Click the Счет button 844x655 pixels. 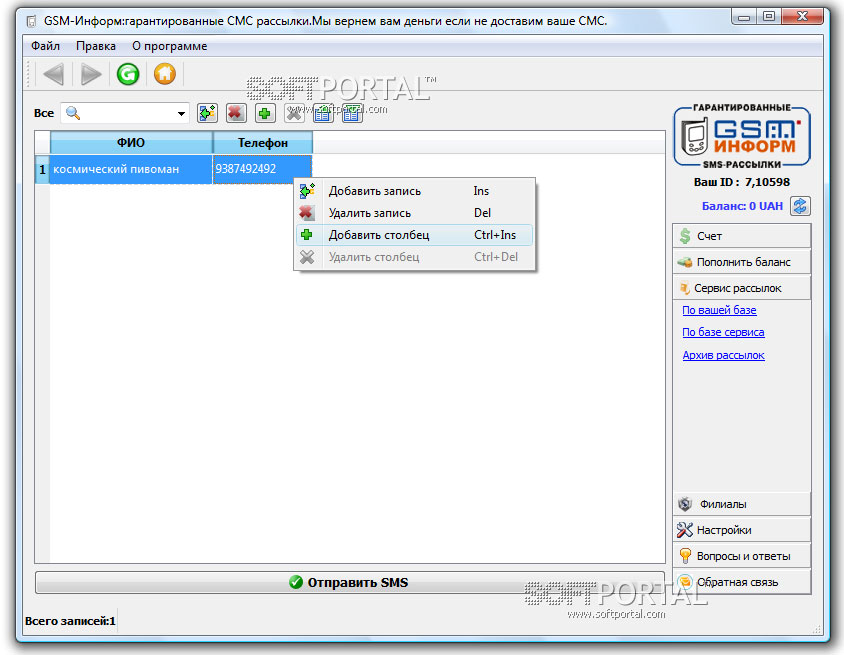pyautogui.click(x=742, y=236)
